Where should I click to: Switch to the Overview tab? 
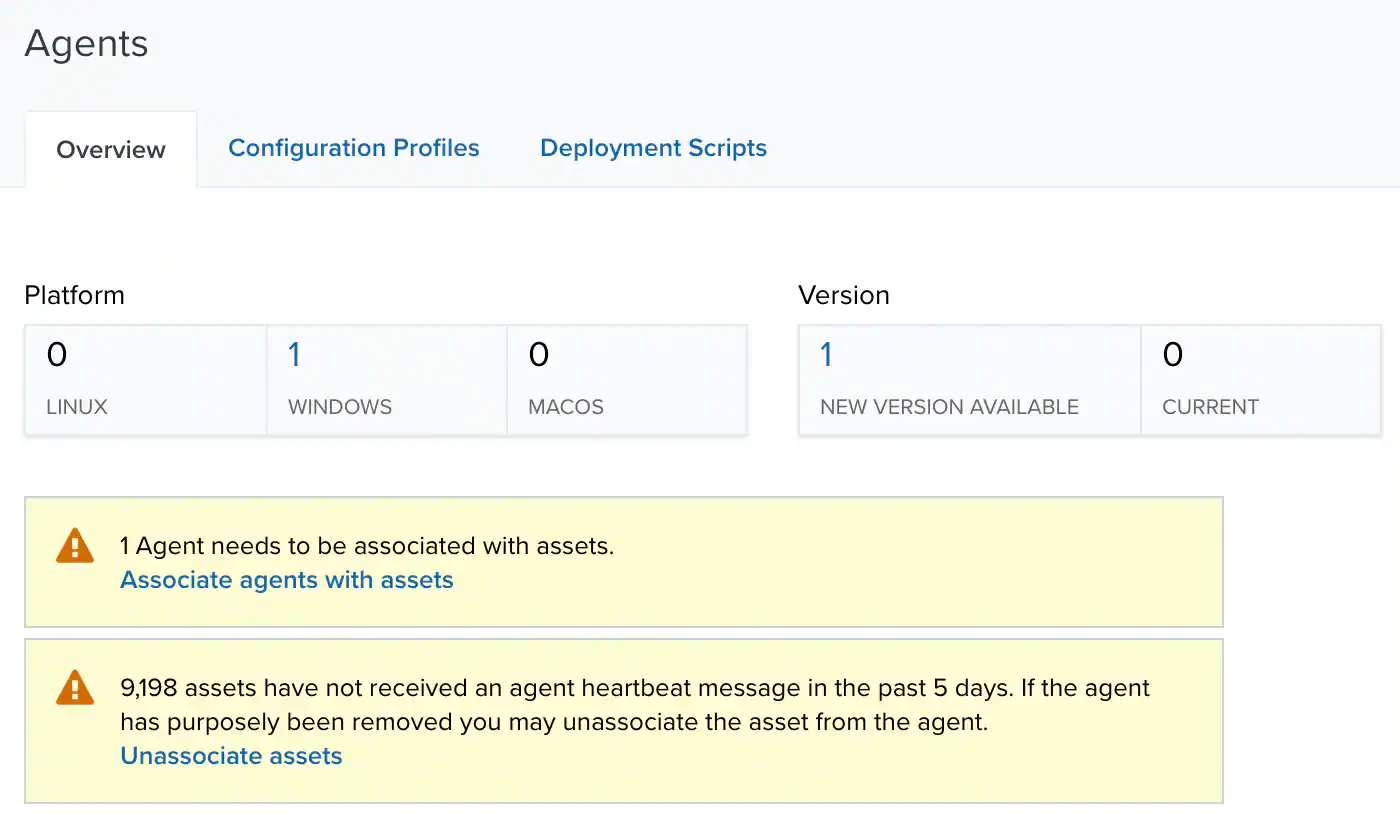point(111,150)
